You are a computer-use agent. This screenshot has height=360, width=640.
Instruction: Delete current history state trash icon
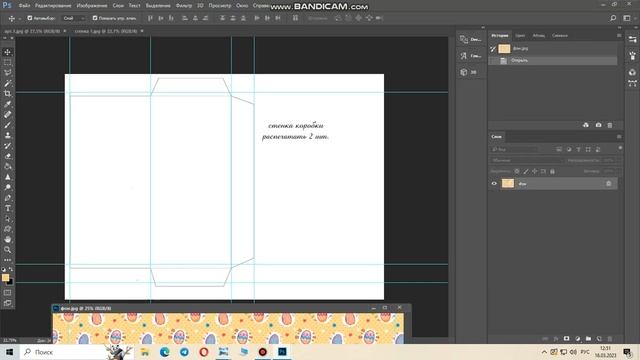pyautogui.click(x=610, y=125)
